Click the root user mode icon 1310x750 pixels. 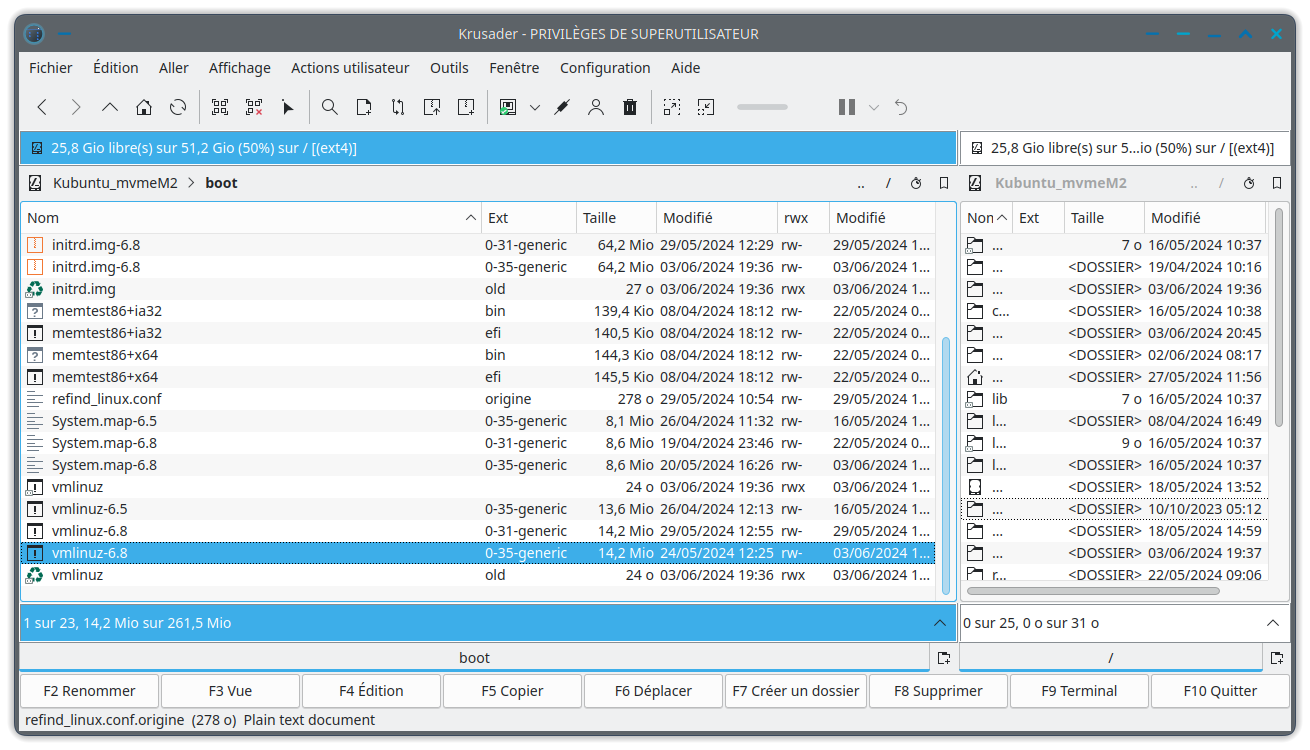596,107
